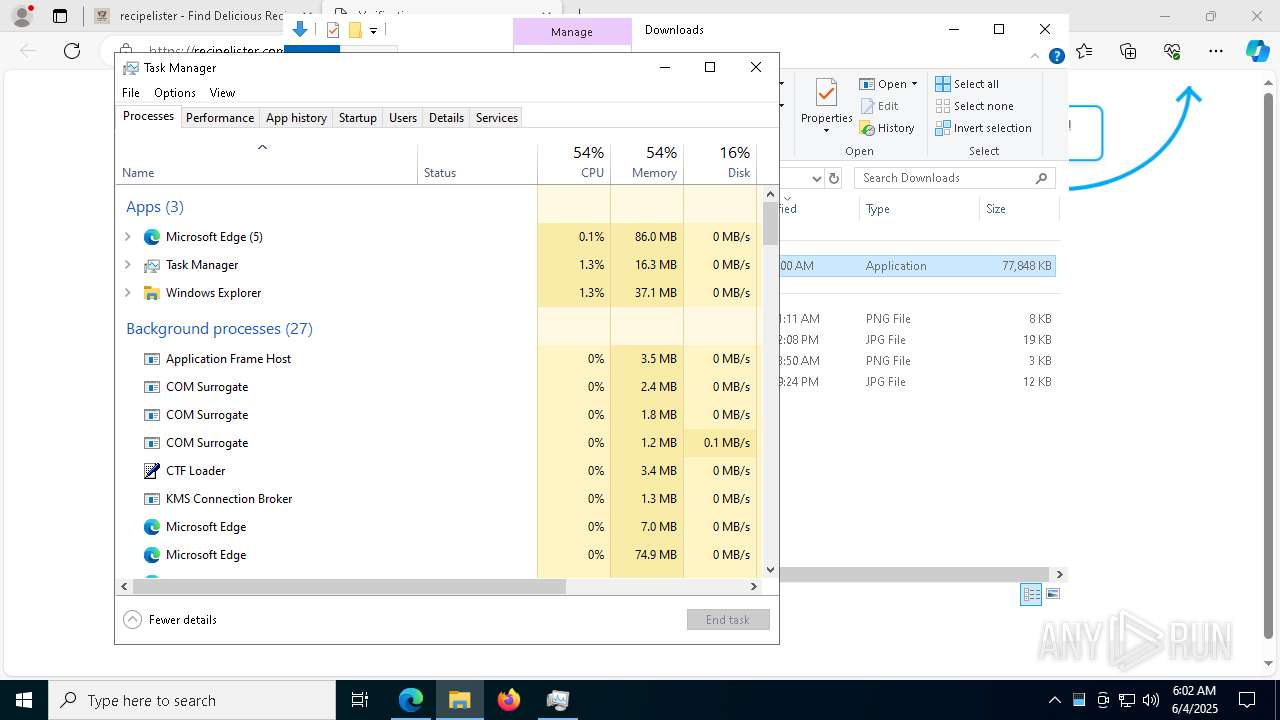The width and height of the screenshot is (1280, 720).
Task: Click the Explorer Help question mark icon
Action: tap(1056, 56)
